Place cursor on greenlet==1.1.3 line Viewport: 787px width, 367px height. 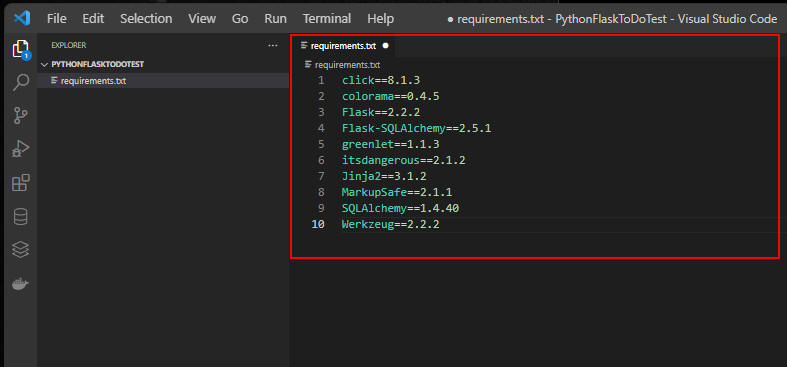(x=390, y=145)
